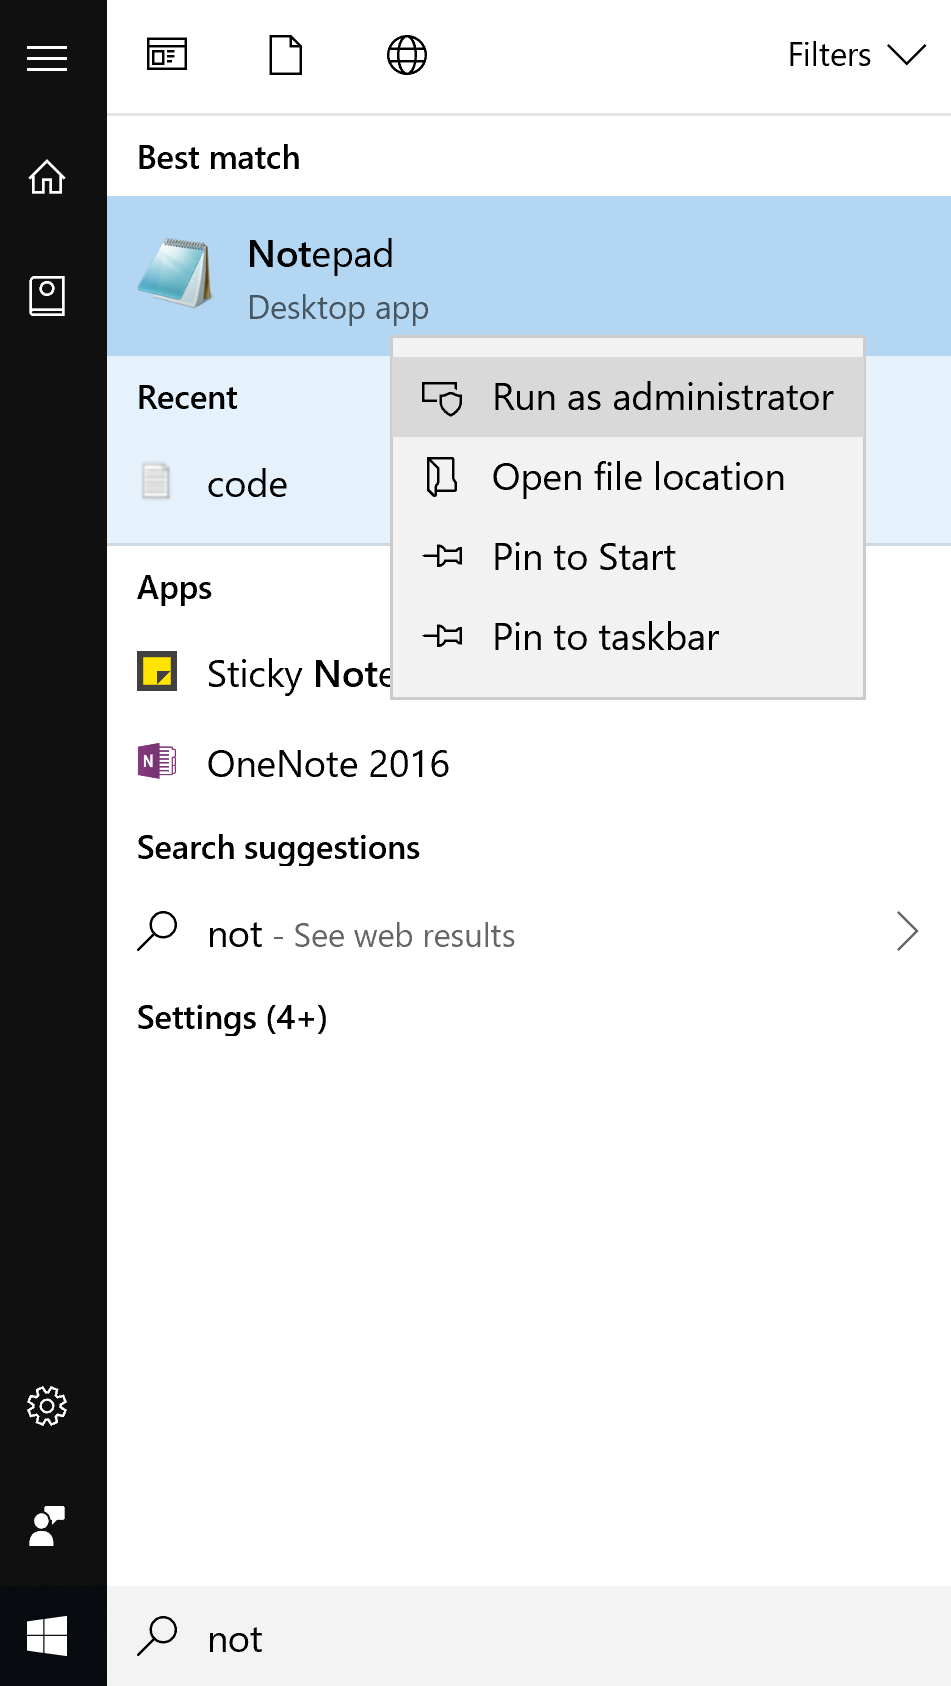This screenshot has width=951, height=1686.
Task: Expand Settings (4+) results
Action: point(232,1018)
